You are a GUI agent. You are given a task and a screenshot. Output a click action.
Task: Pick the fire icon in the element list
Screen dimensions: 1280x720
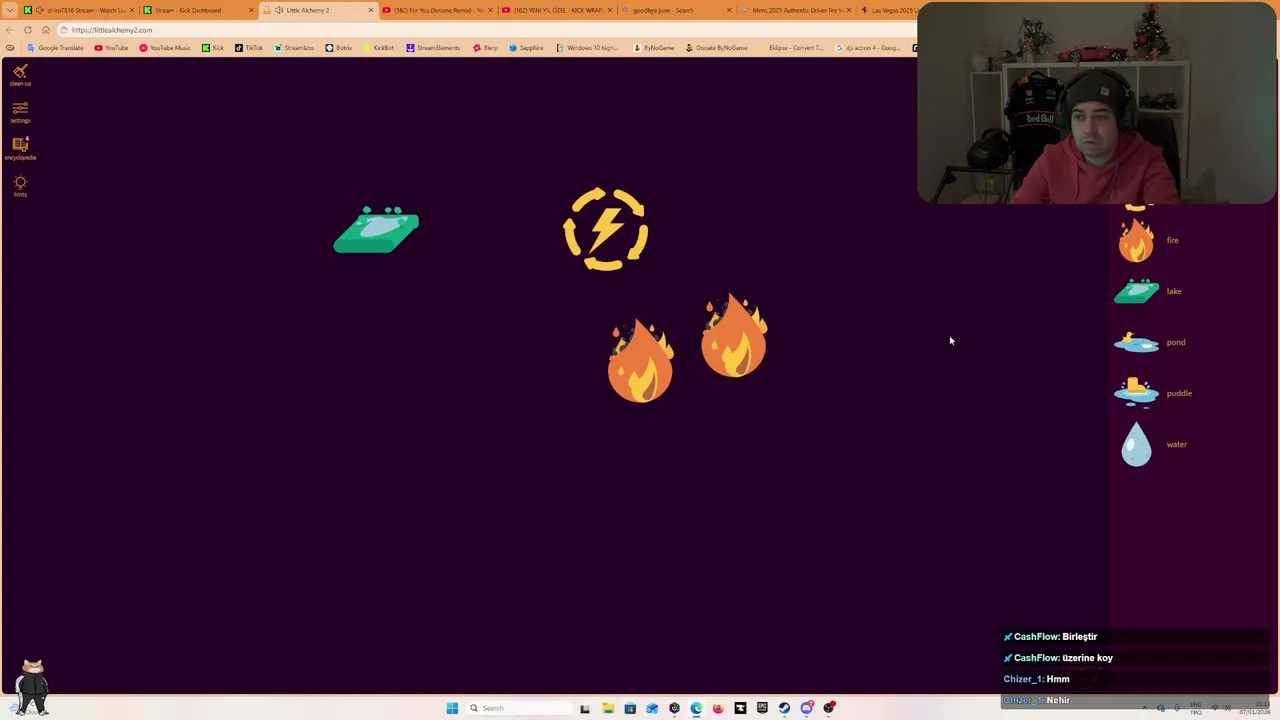pos(1136,240)
